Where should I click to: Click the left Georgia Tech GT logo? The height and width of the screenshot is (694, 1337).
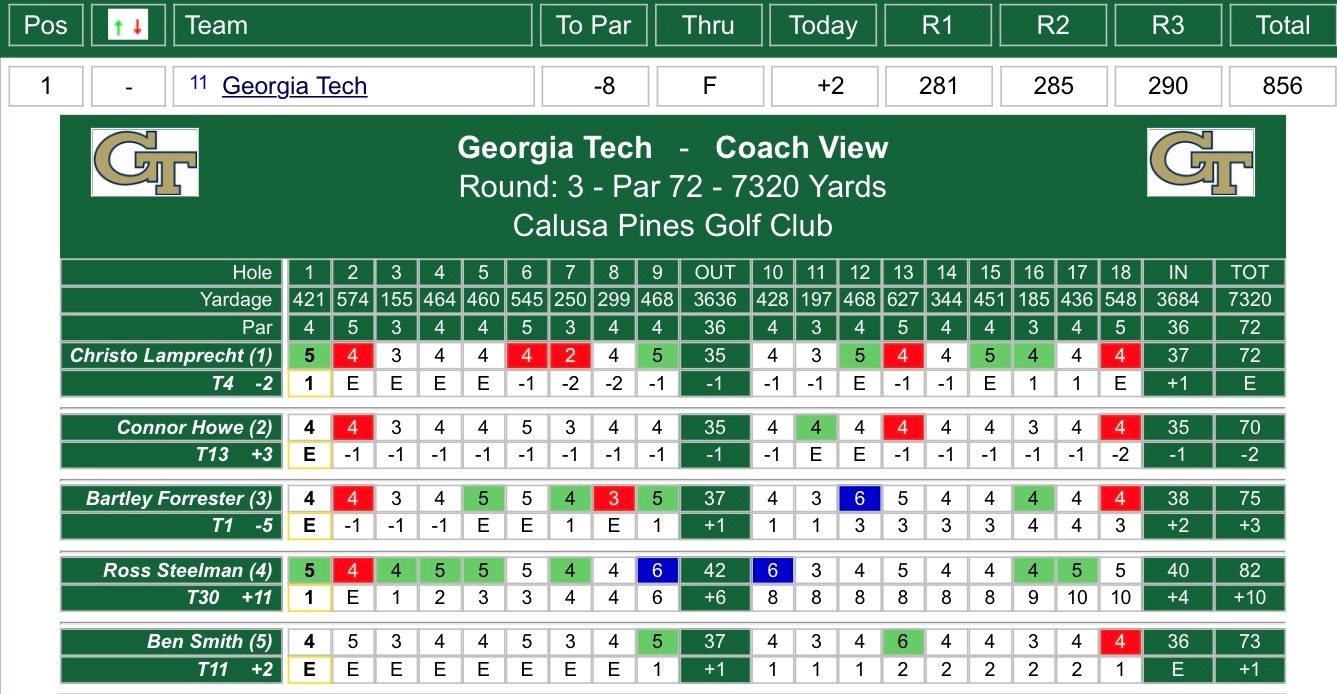point(145,162)
